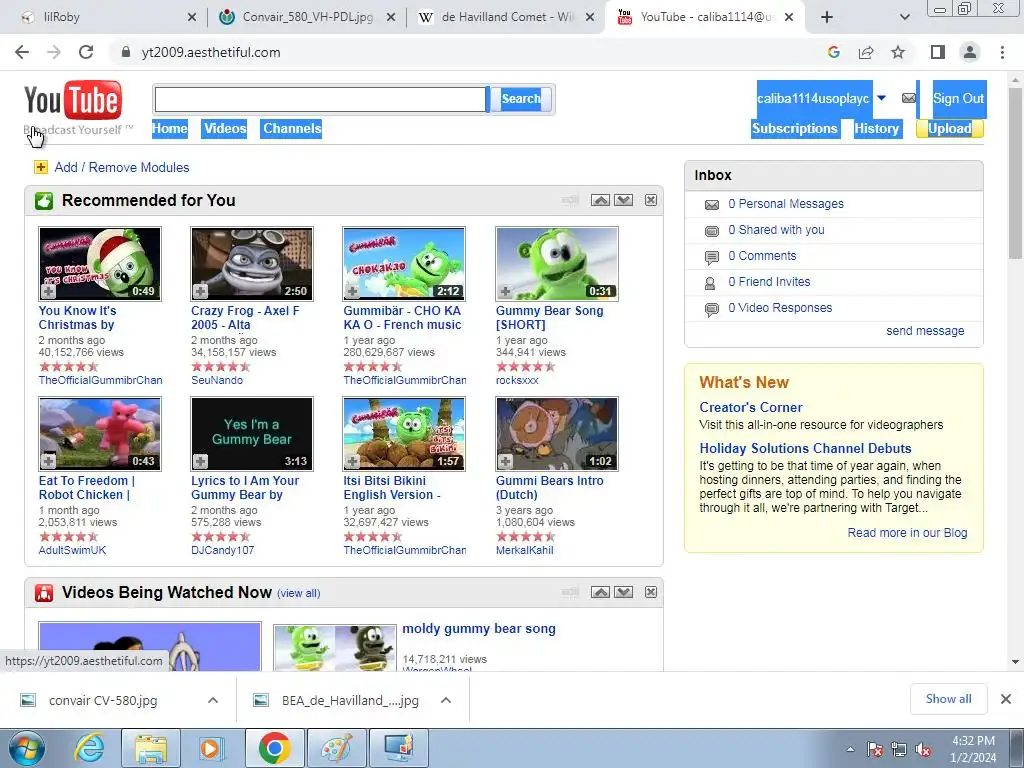
Task: Click the yellow Add/Remove Modules plus icon
Action: [40, 167]
